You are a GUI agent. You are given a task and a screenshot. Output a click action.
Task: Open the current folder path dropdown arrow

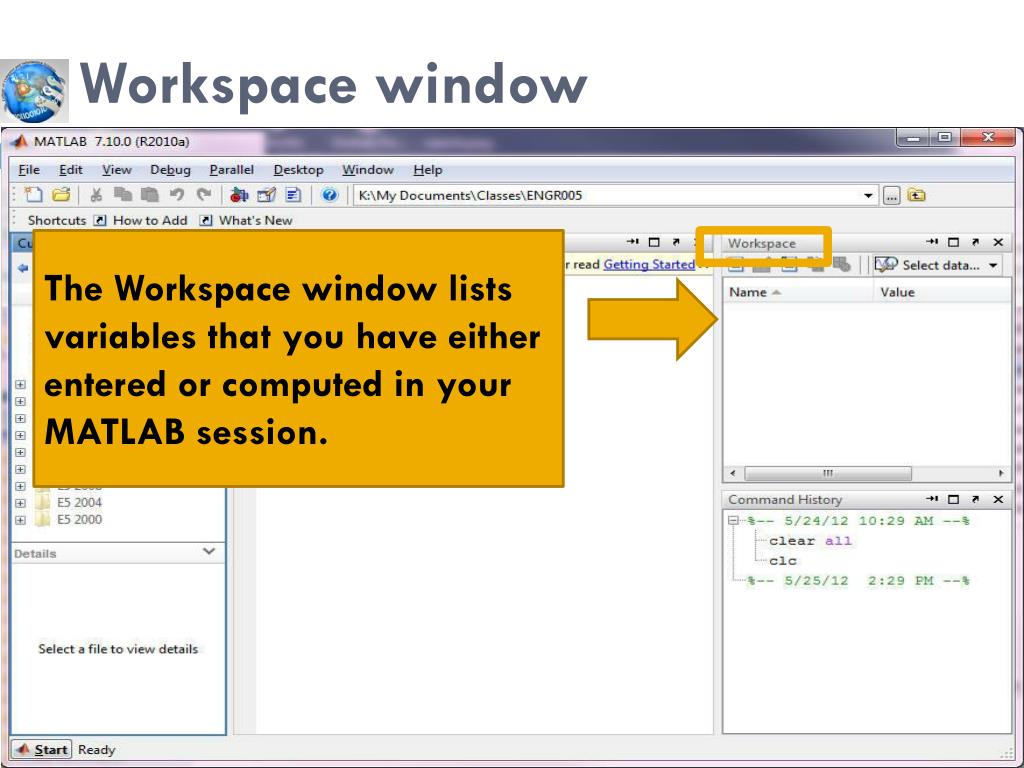868,195
